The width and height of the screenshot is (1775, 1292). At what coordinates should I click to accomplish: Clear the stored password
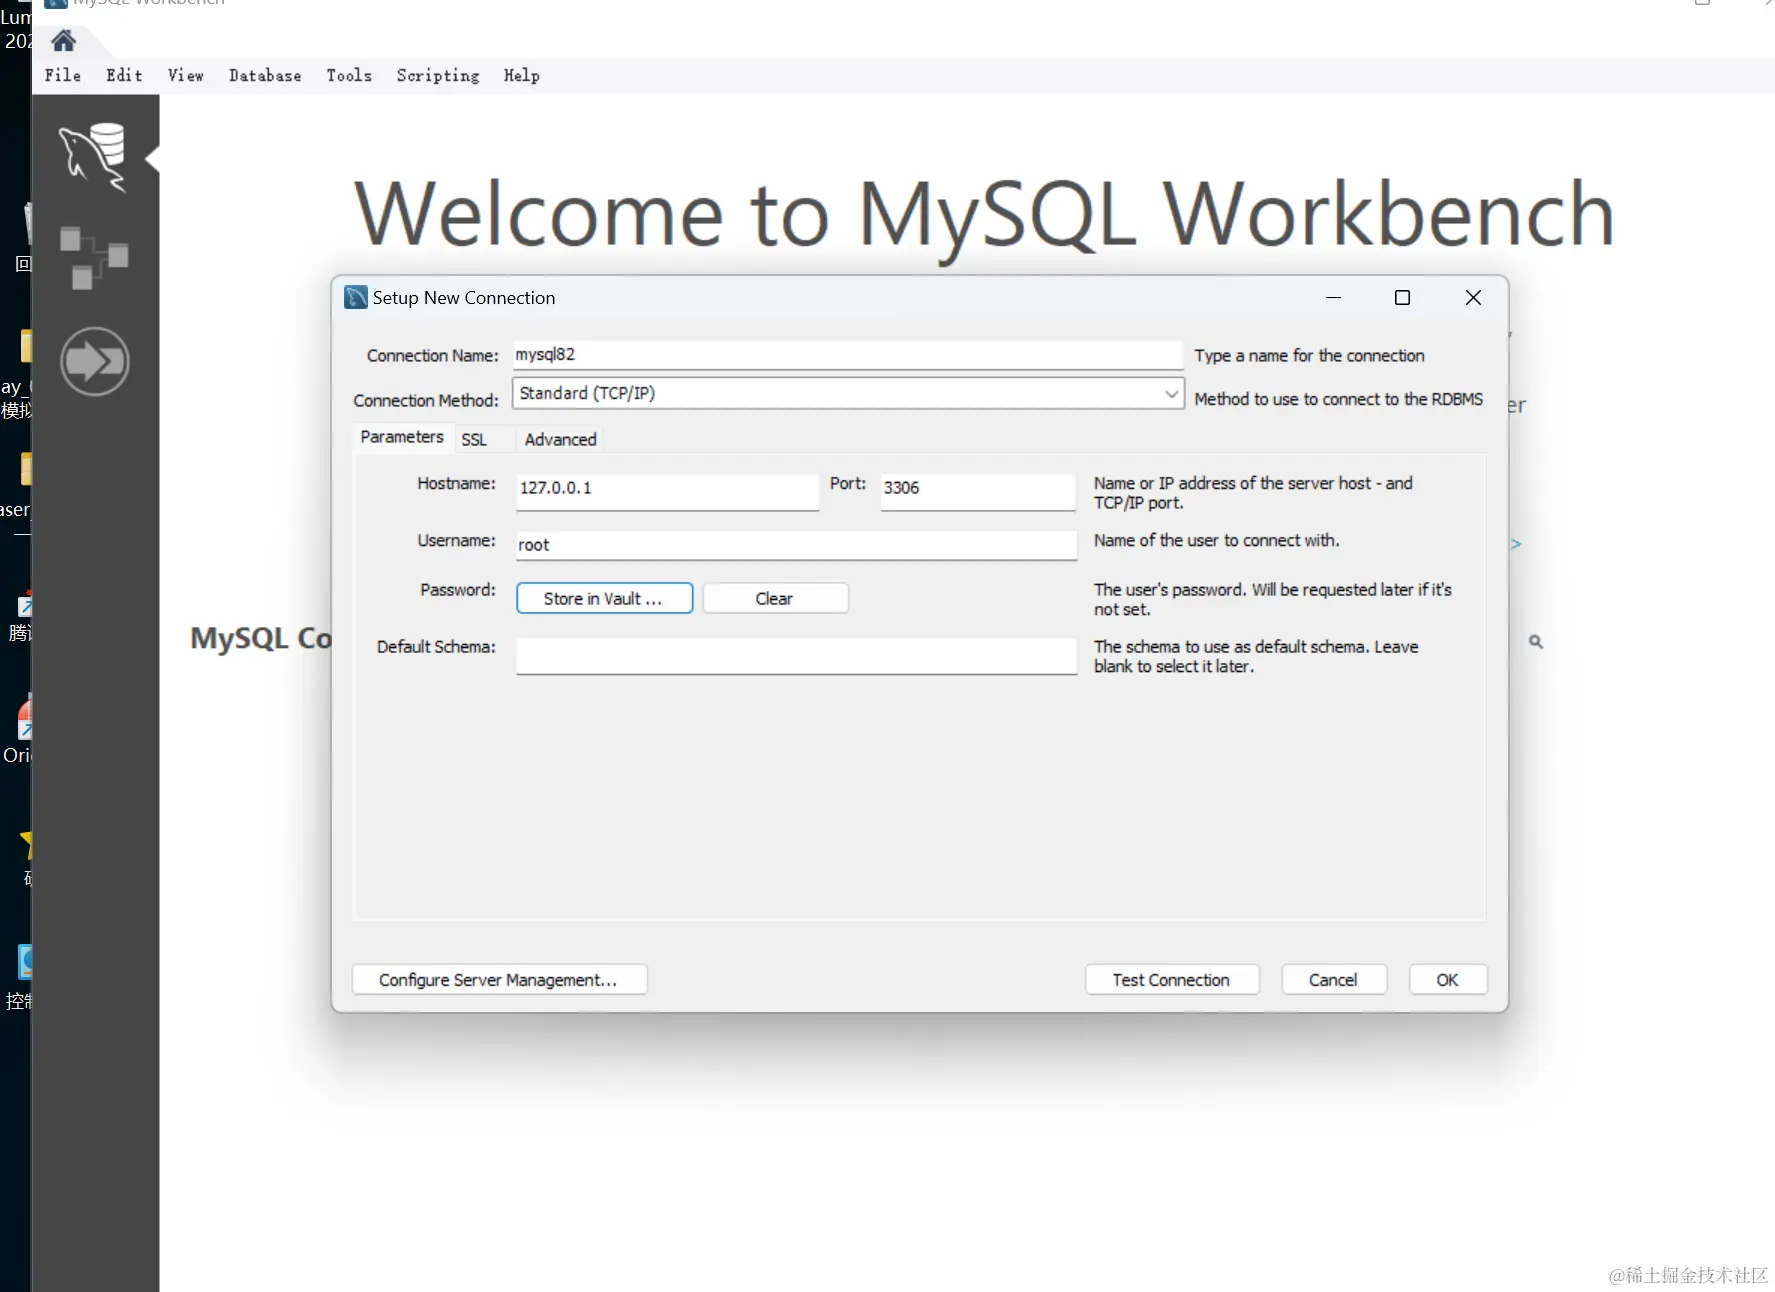tap(775, 598)
